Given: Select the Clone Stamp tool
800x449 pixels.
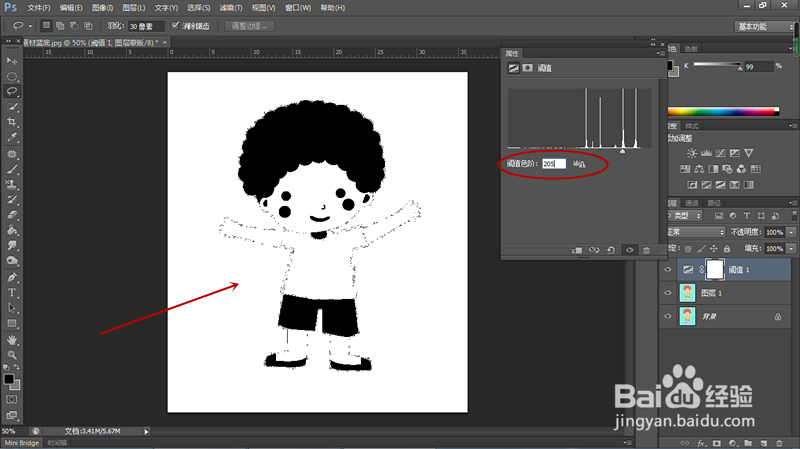Looking at the screenshot, I should coord(12,184).
